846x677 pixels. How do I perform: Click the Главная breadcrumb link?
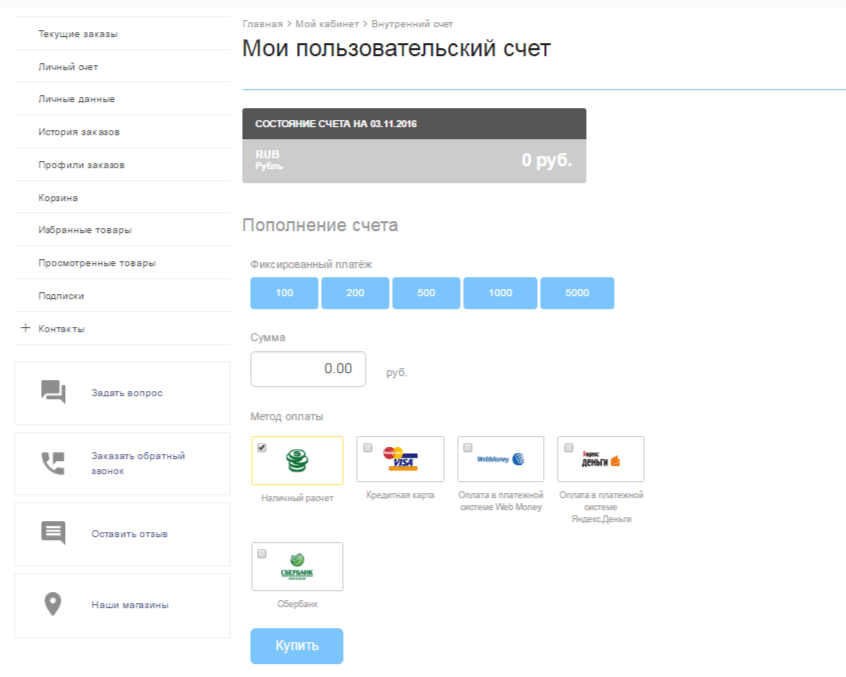[262, 23]
